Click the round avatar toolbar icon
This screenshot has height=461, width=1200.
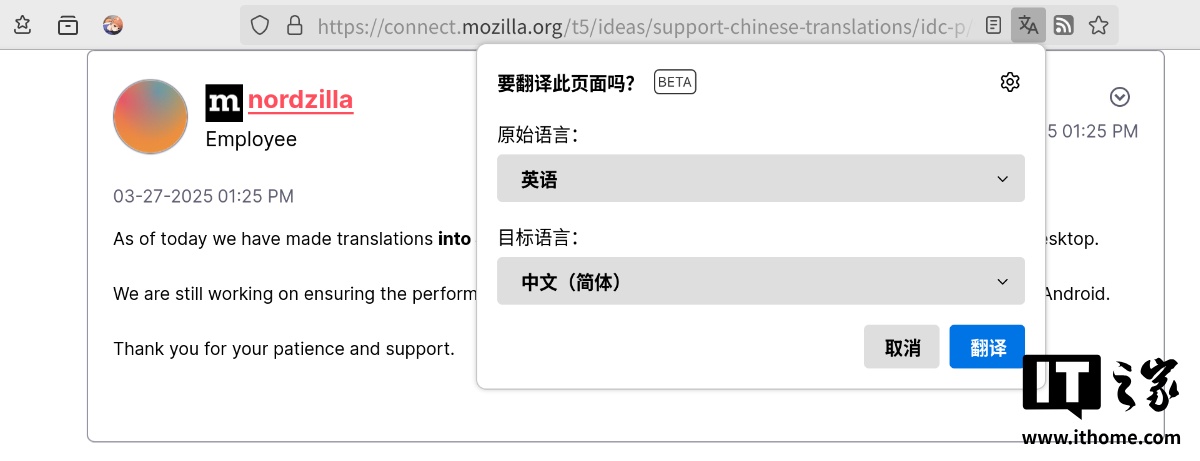114,25
